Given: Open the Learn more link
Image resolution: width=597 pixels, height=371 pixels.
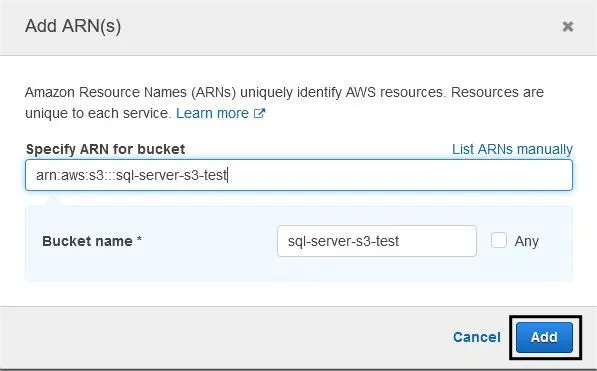Looking at the screenshot, I should pos(212,113).
